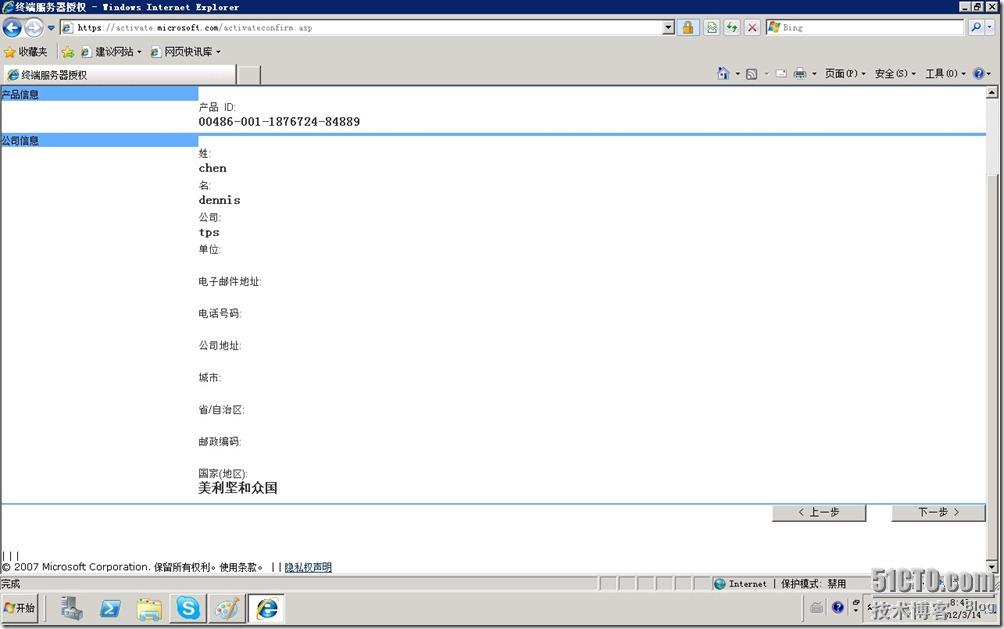Open search provider dropdown arrow

(989, 28)
